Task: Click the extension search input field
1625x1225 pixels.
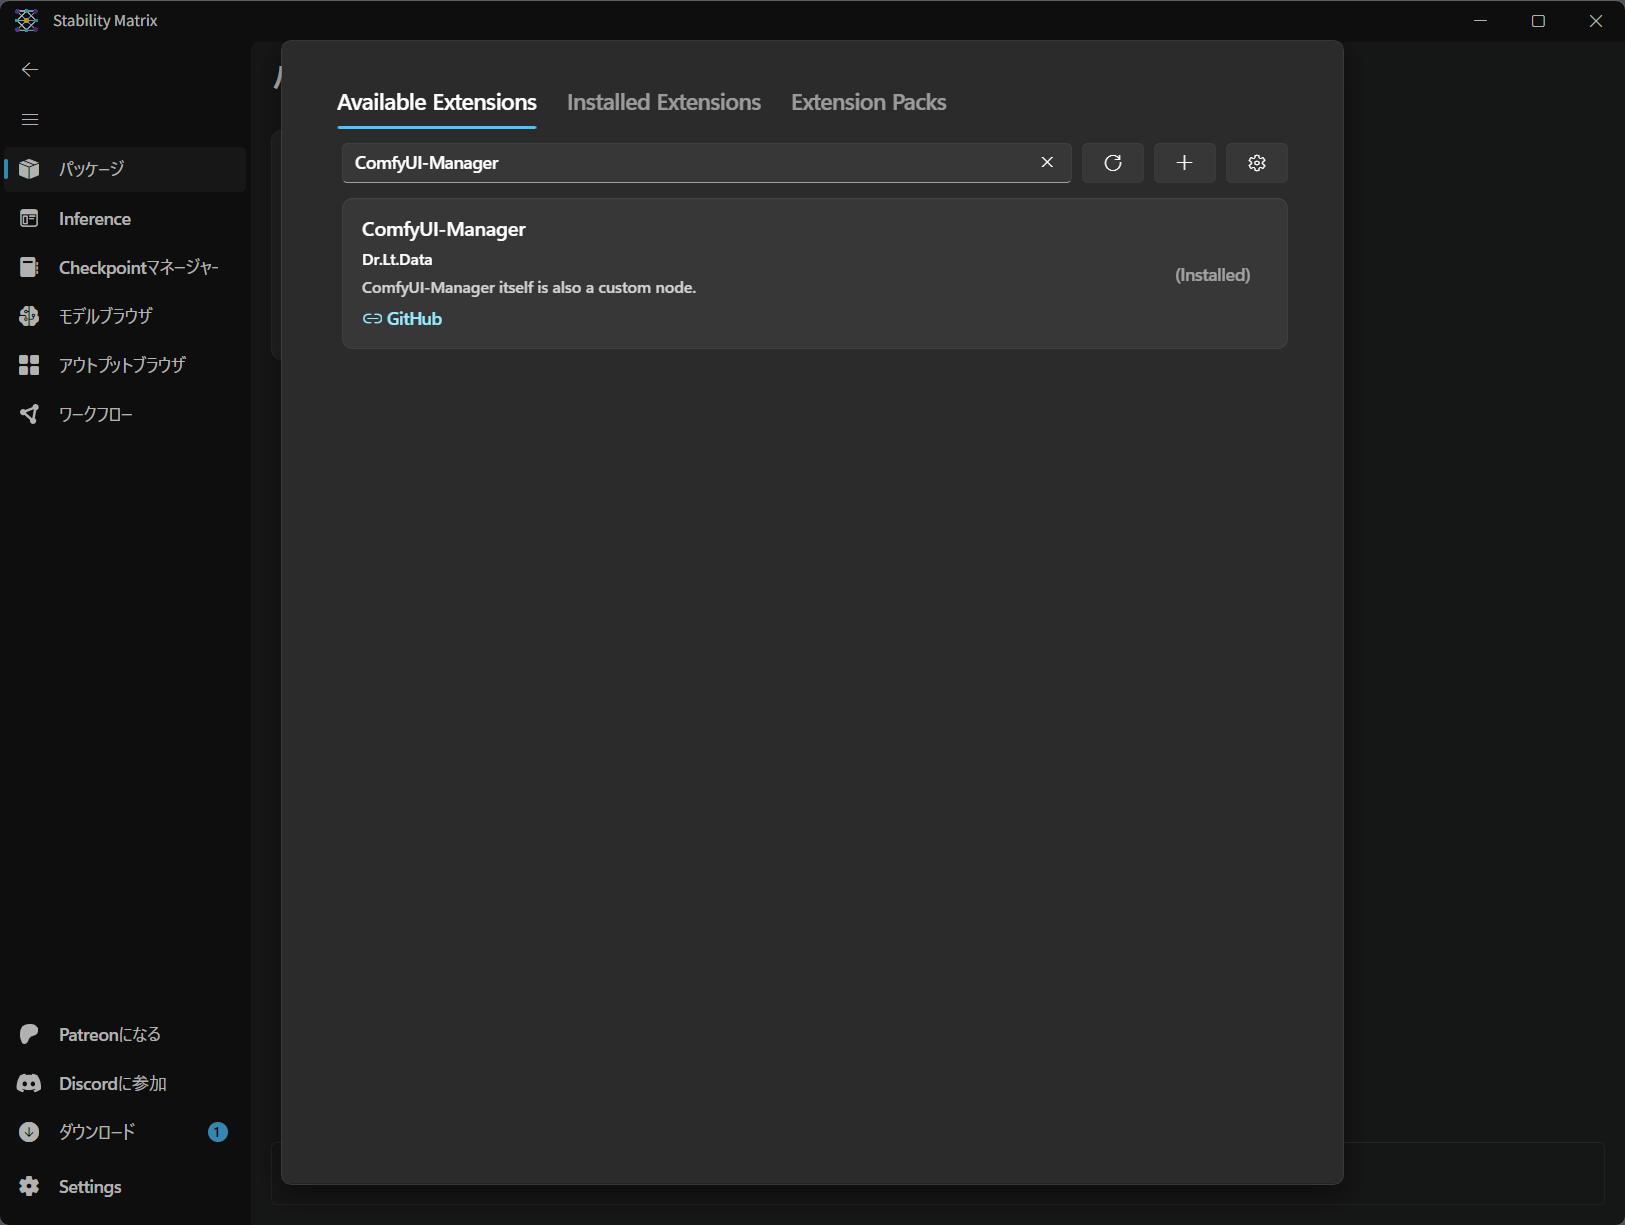Action: (690, 163)
